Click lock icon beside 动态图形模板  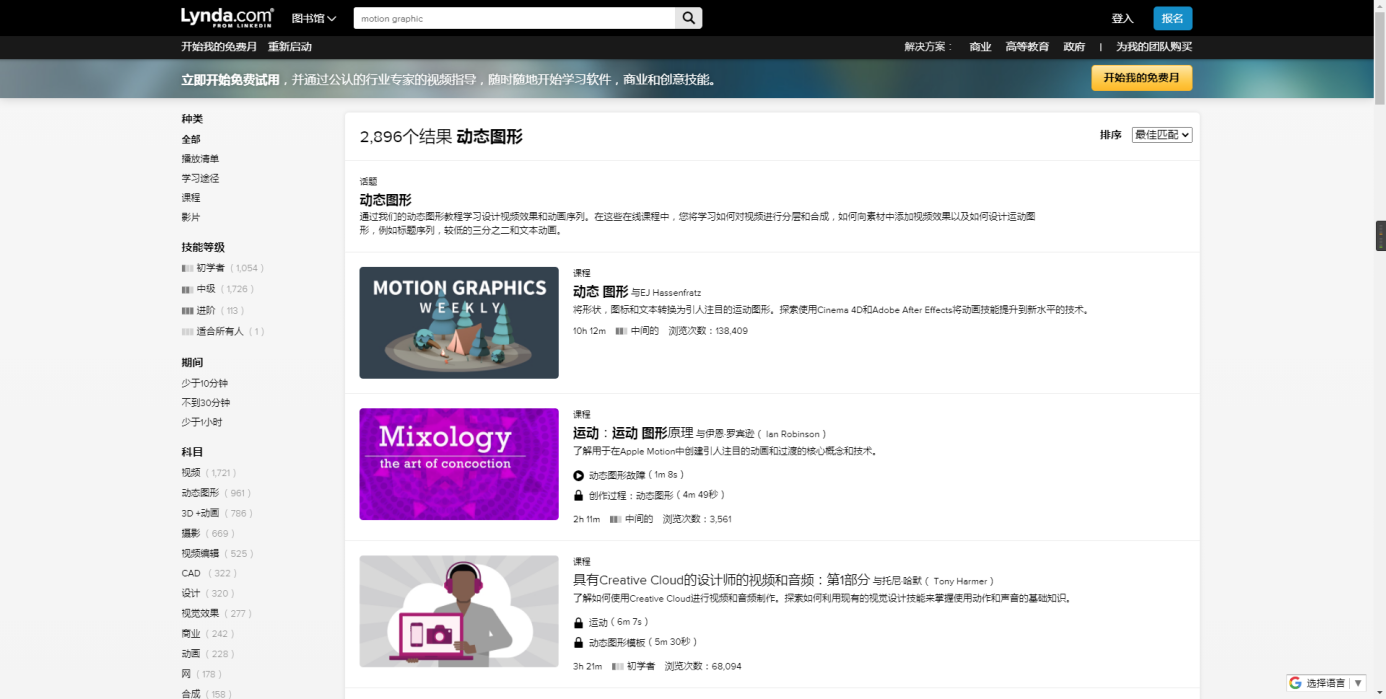click(x=578, y=642)
